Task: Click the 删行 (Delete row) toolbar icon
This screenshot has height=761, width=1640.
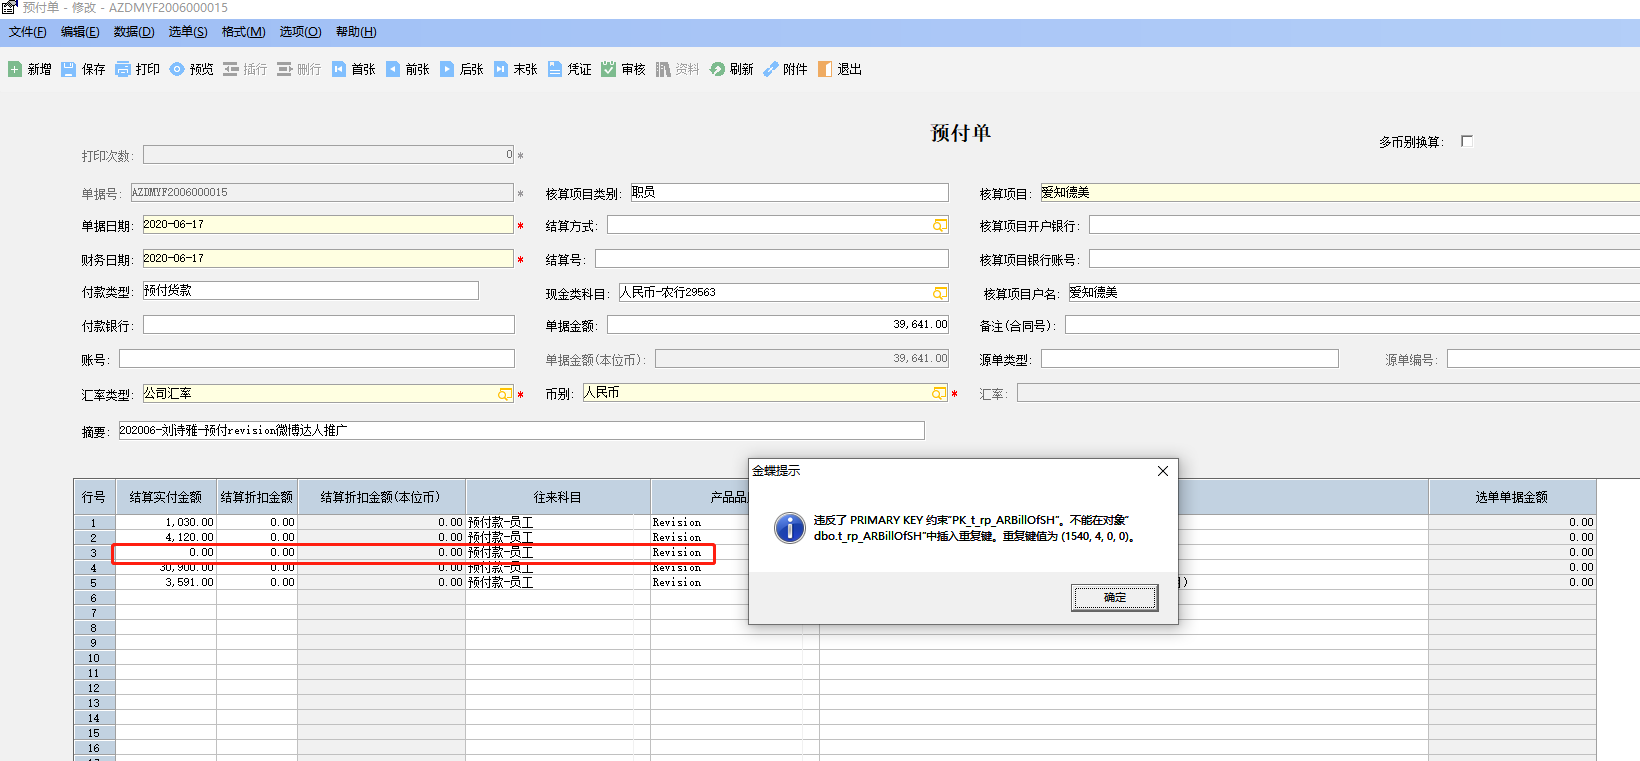Action: tap(285, 69)
